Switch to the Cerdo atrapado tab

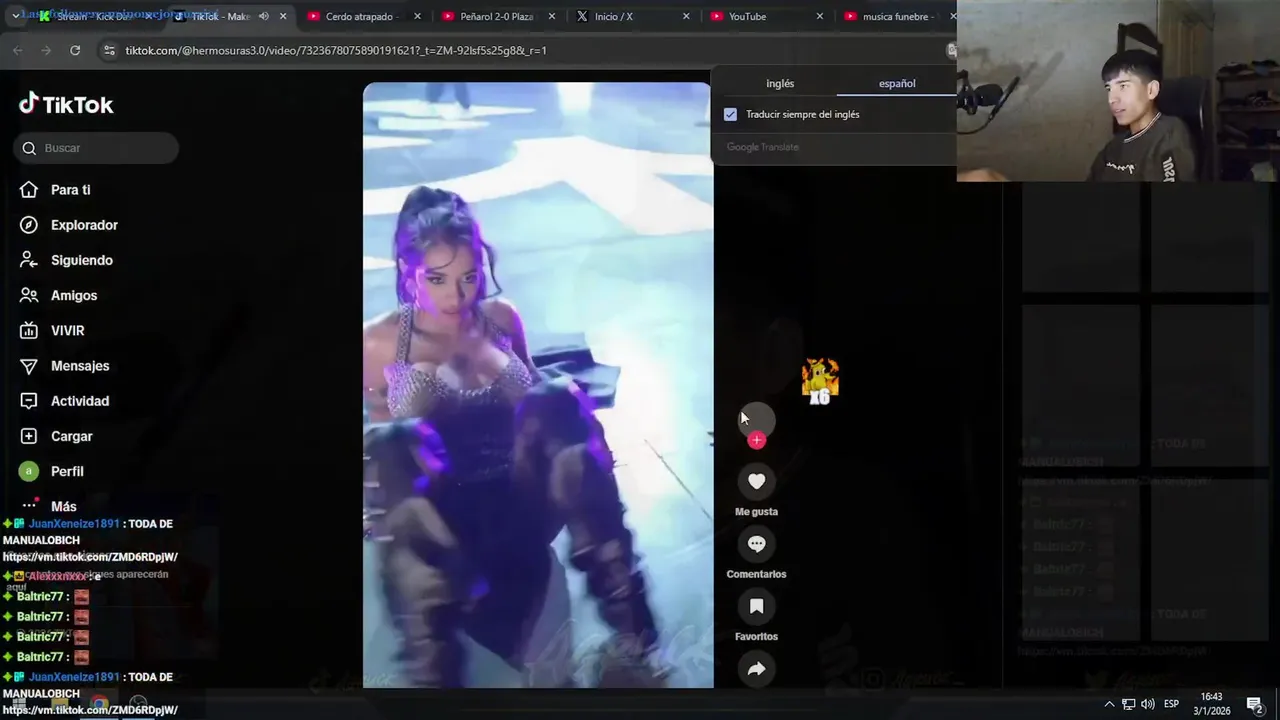pos(364,16)
